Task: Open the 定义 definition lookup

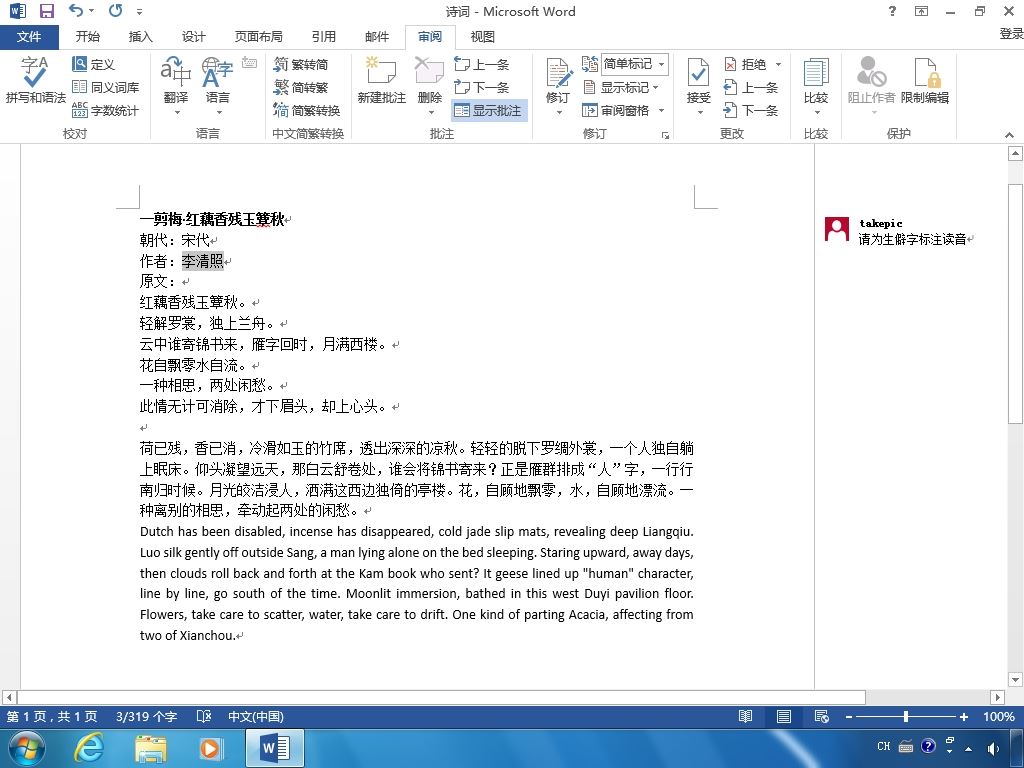Action: pyautogui.click(x=93, y=64)
